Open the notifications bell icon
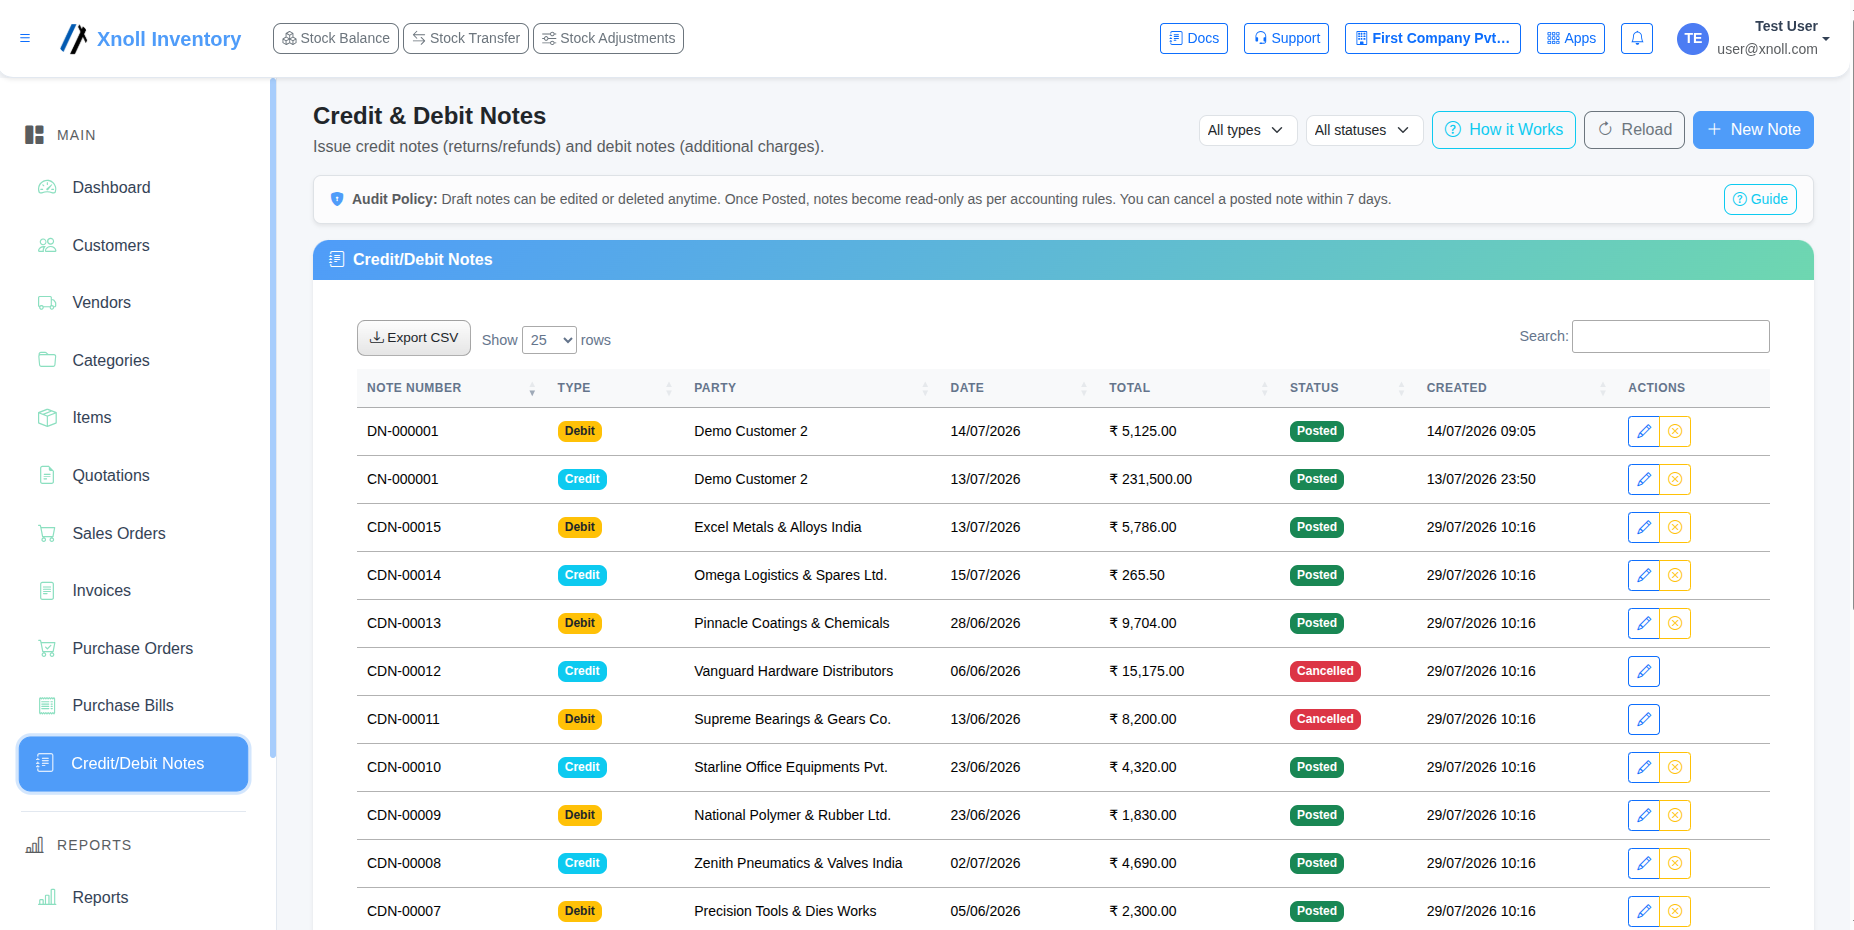This screenshot has width=1854, height=930. (1637, 38)
